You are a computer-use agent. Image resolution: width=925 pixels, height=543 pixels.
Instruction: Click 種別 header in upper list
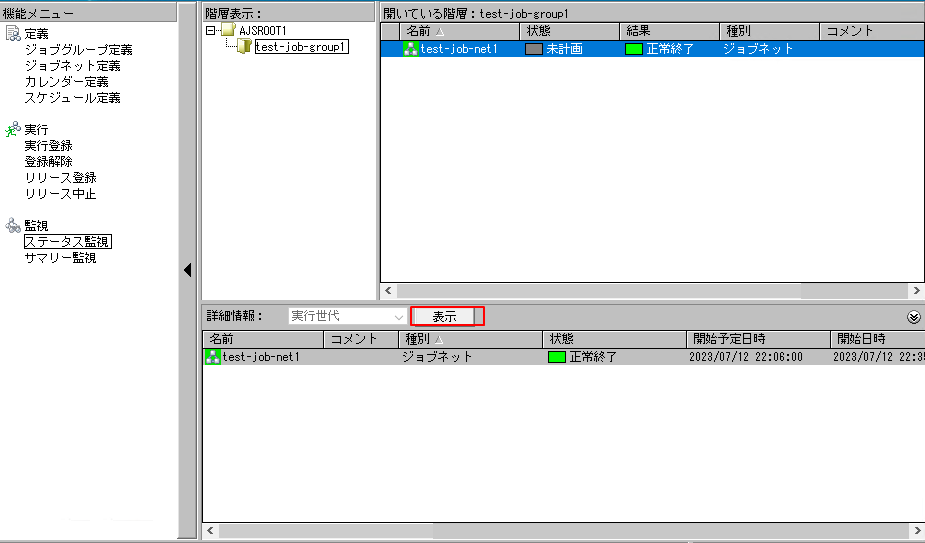[x=769, y=31]
